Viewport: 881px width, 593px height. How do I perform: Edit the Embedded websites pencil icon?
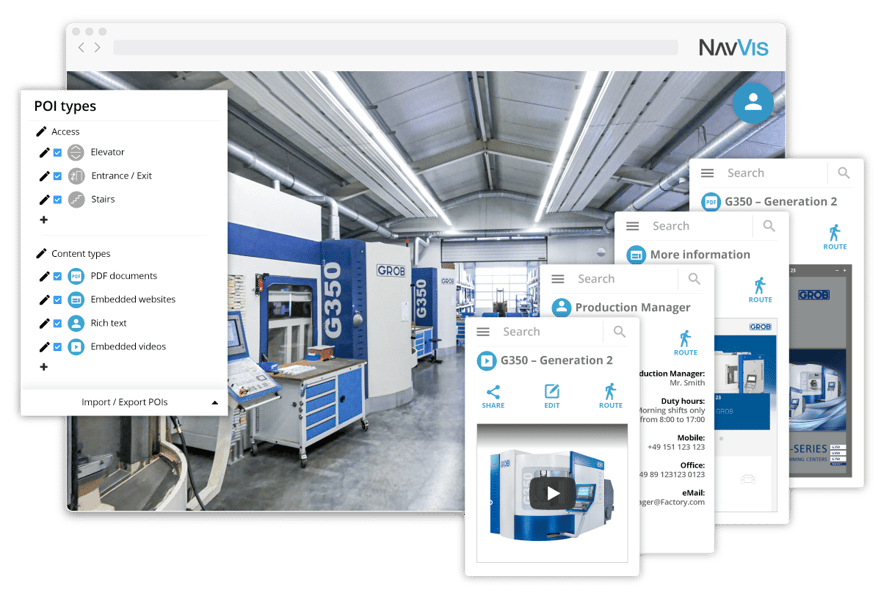(x=44, y=300)
